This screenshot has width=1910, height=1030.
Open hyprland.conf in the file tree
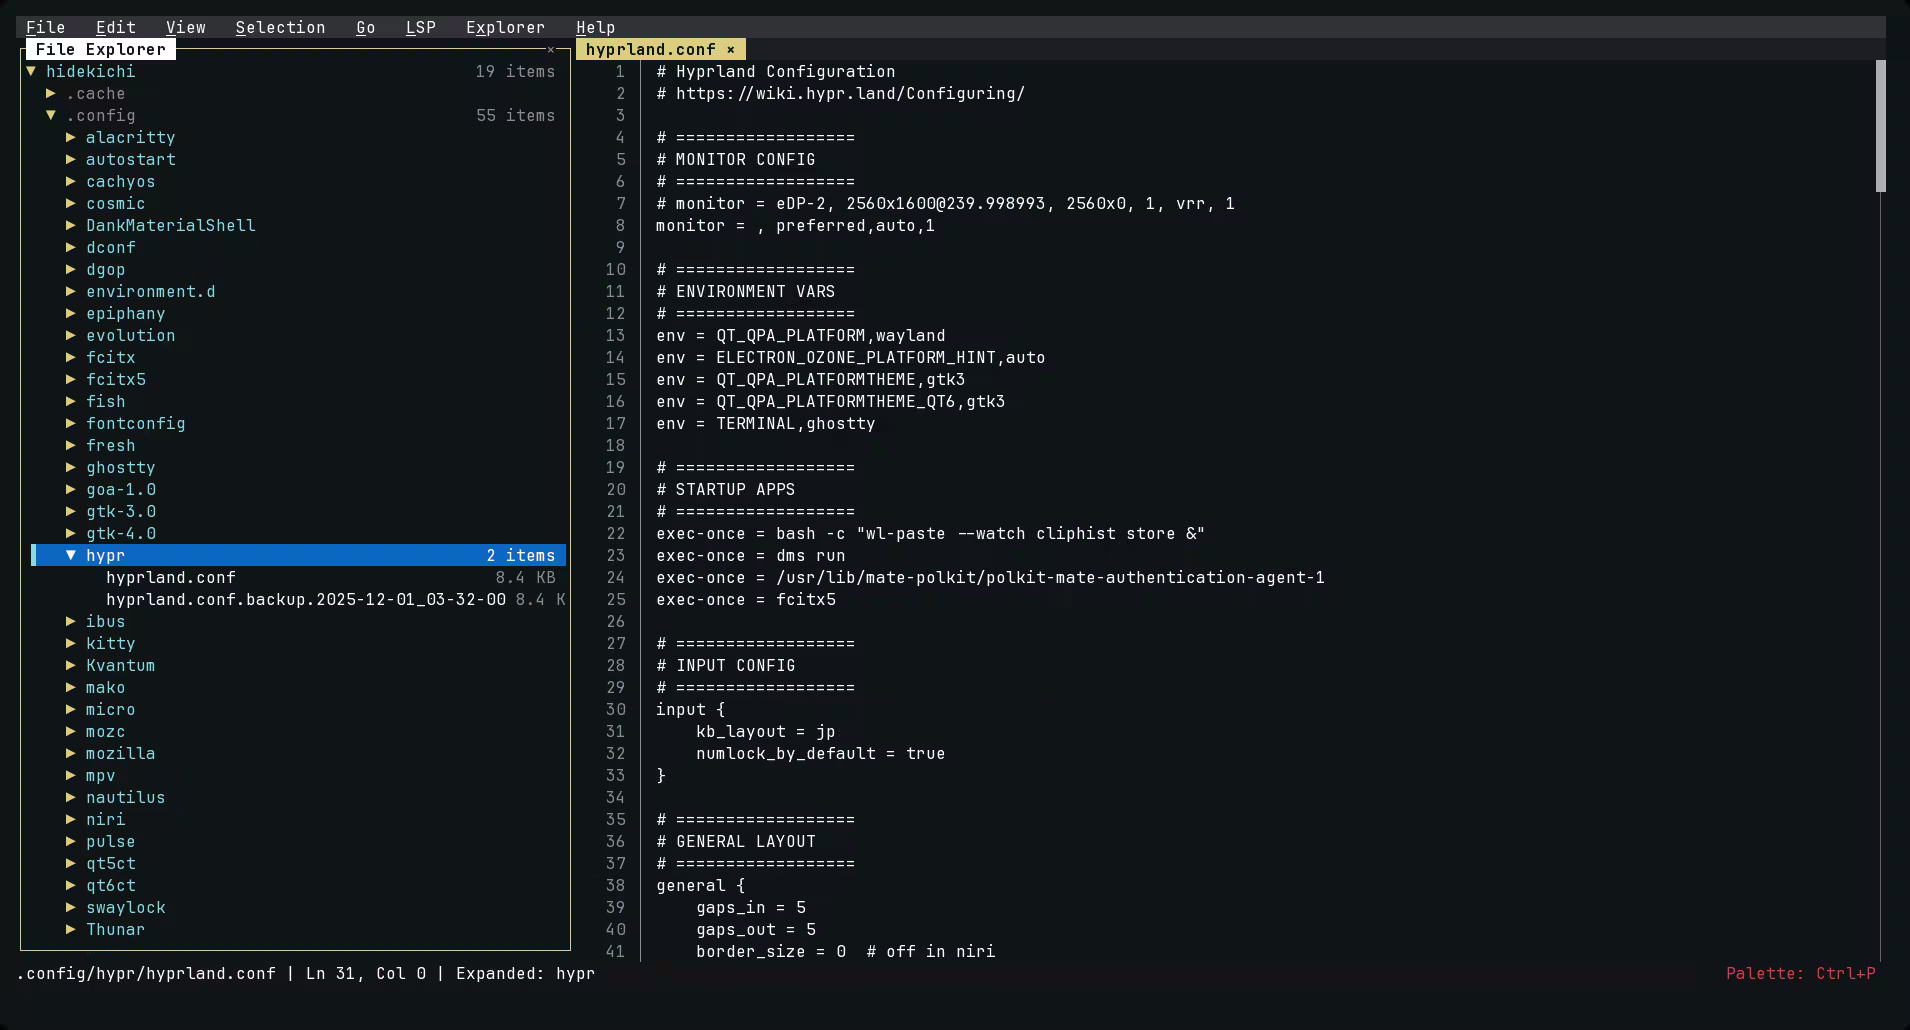click(x=171, y=577)
